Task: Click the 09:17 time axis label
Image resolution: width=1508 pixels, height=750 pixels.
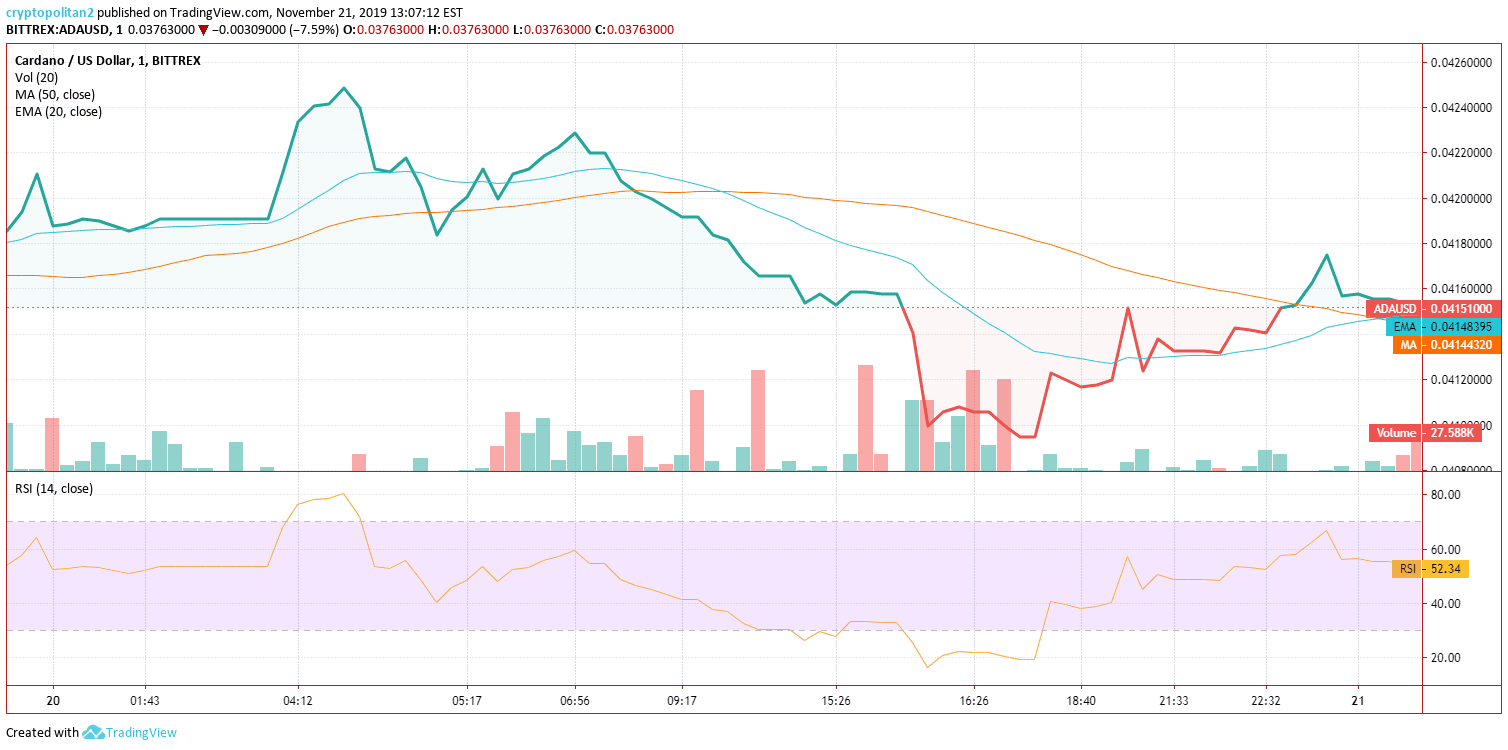Action: pyautogui.click(x=682, y=700)
